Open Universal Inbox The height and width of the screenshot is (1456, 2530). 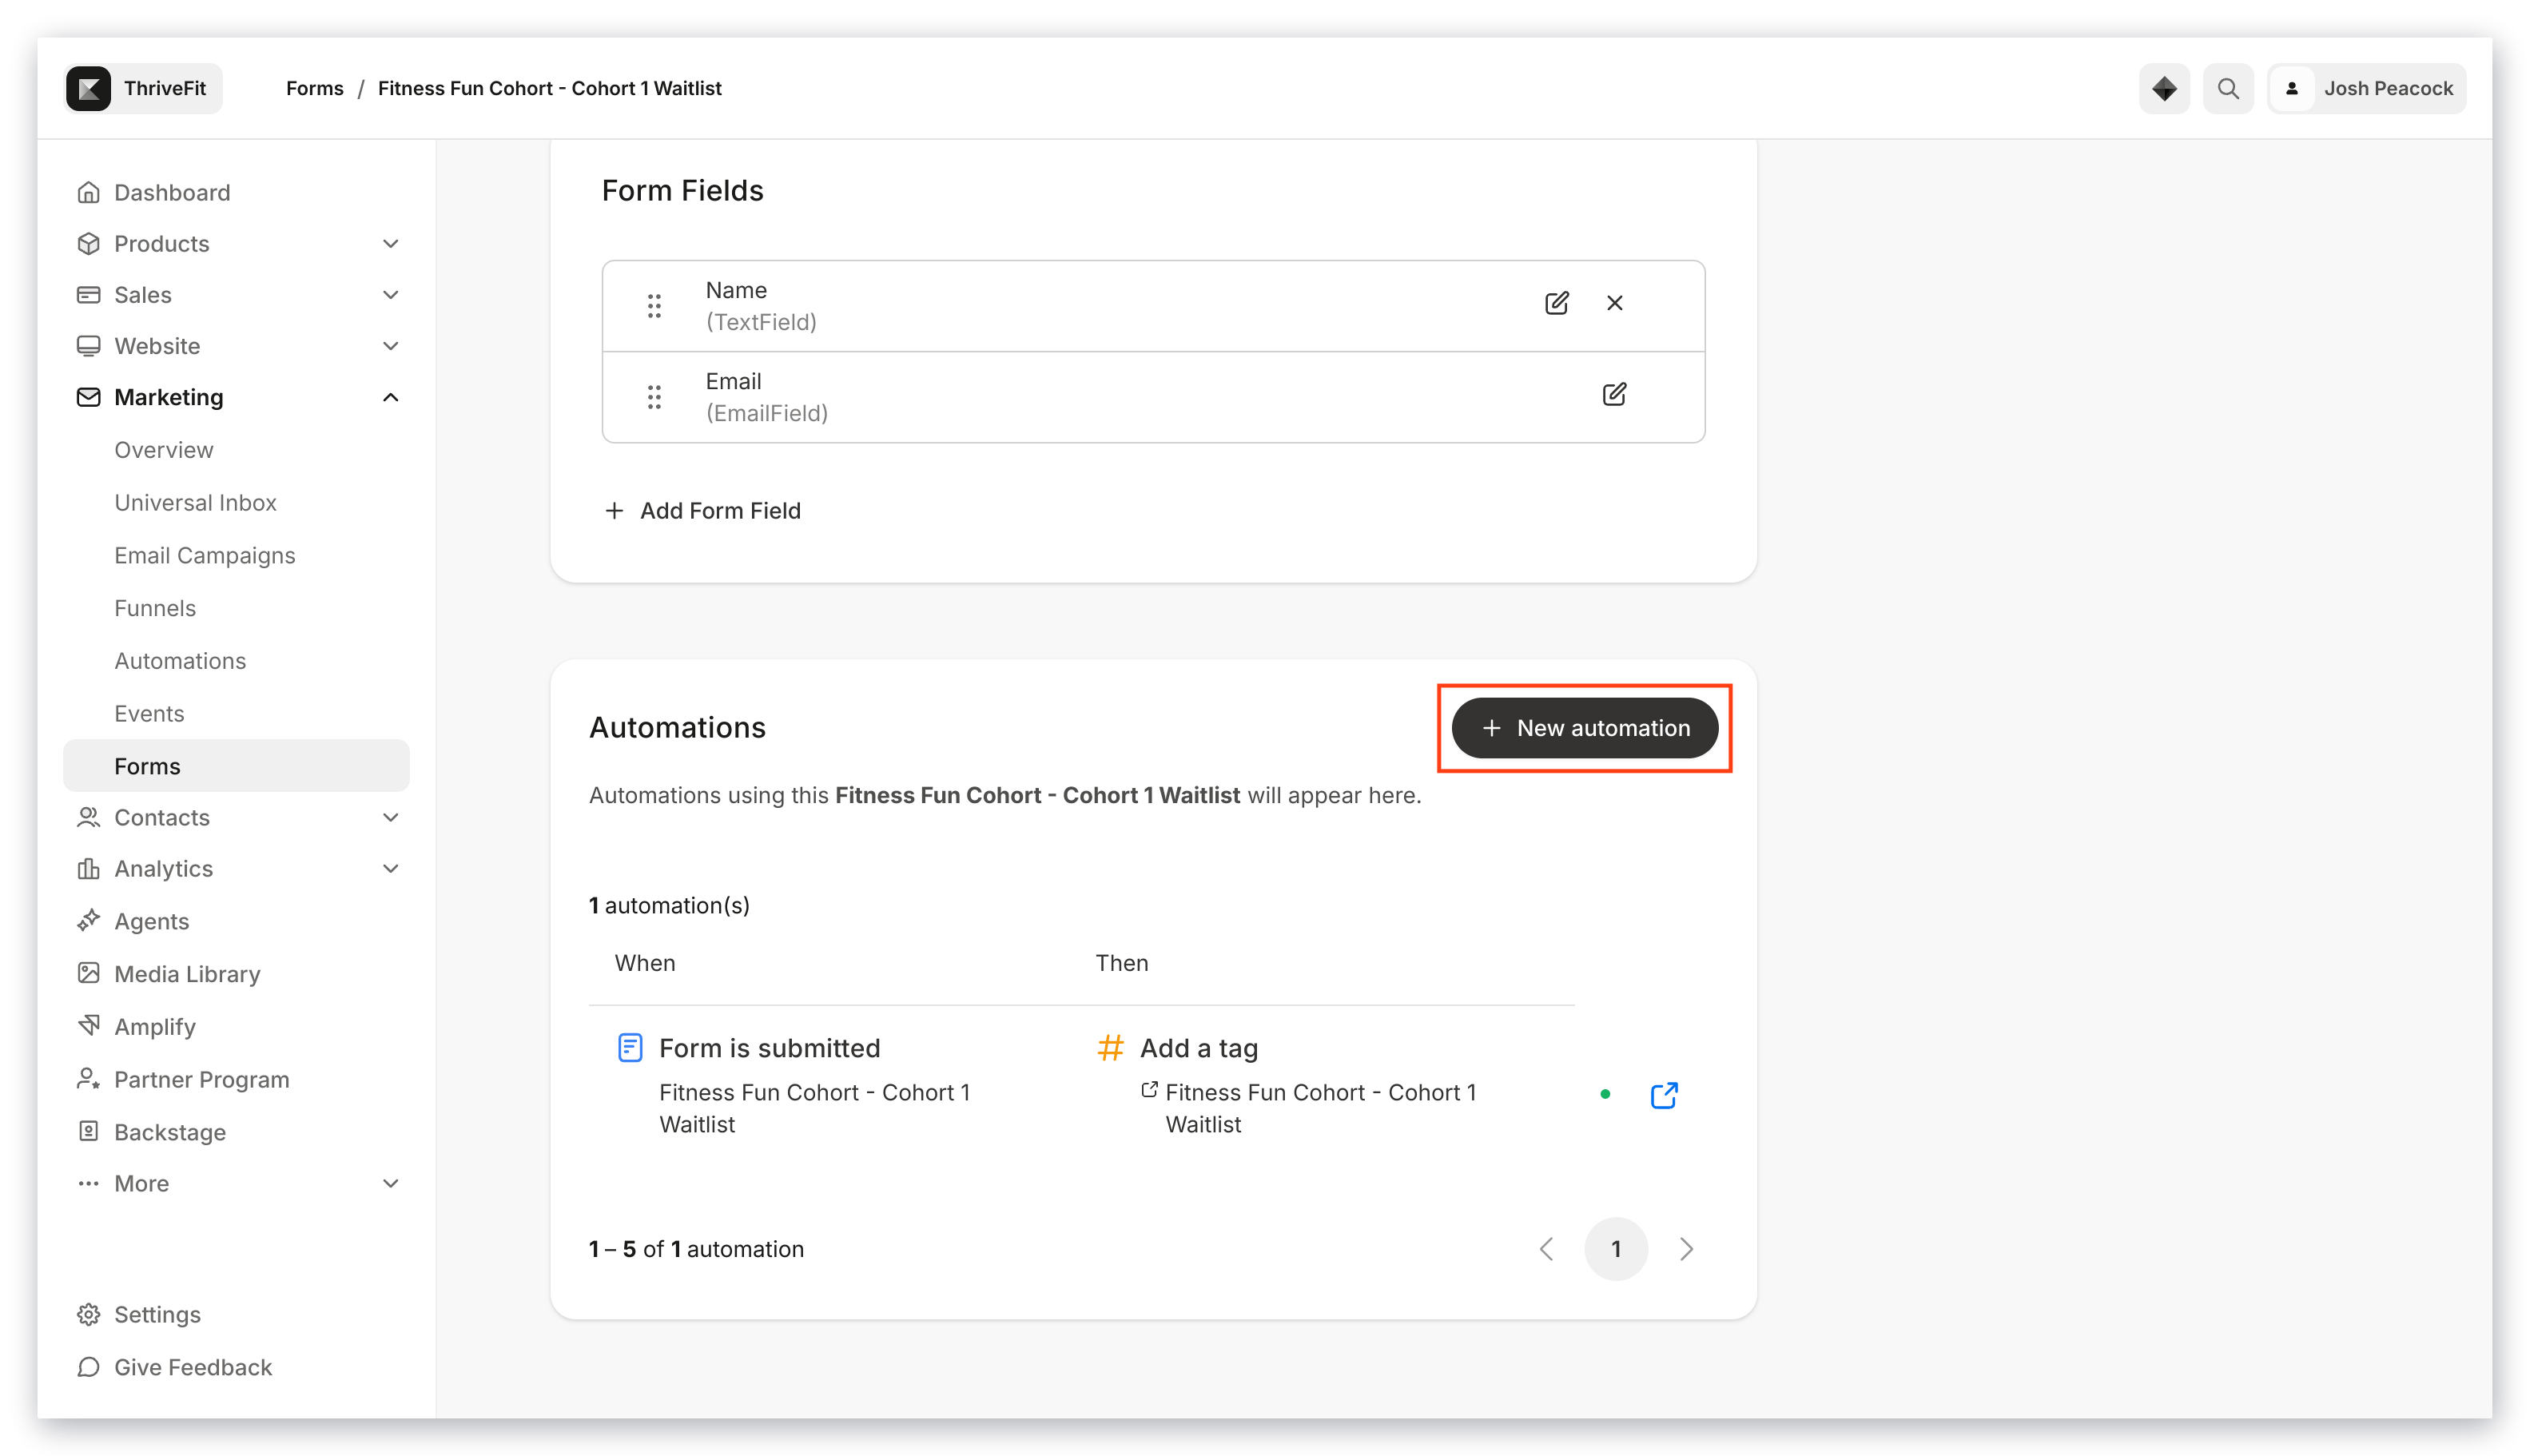195,502
